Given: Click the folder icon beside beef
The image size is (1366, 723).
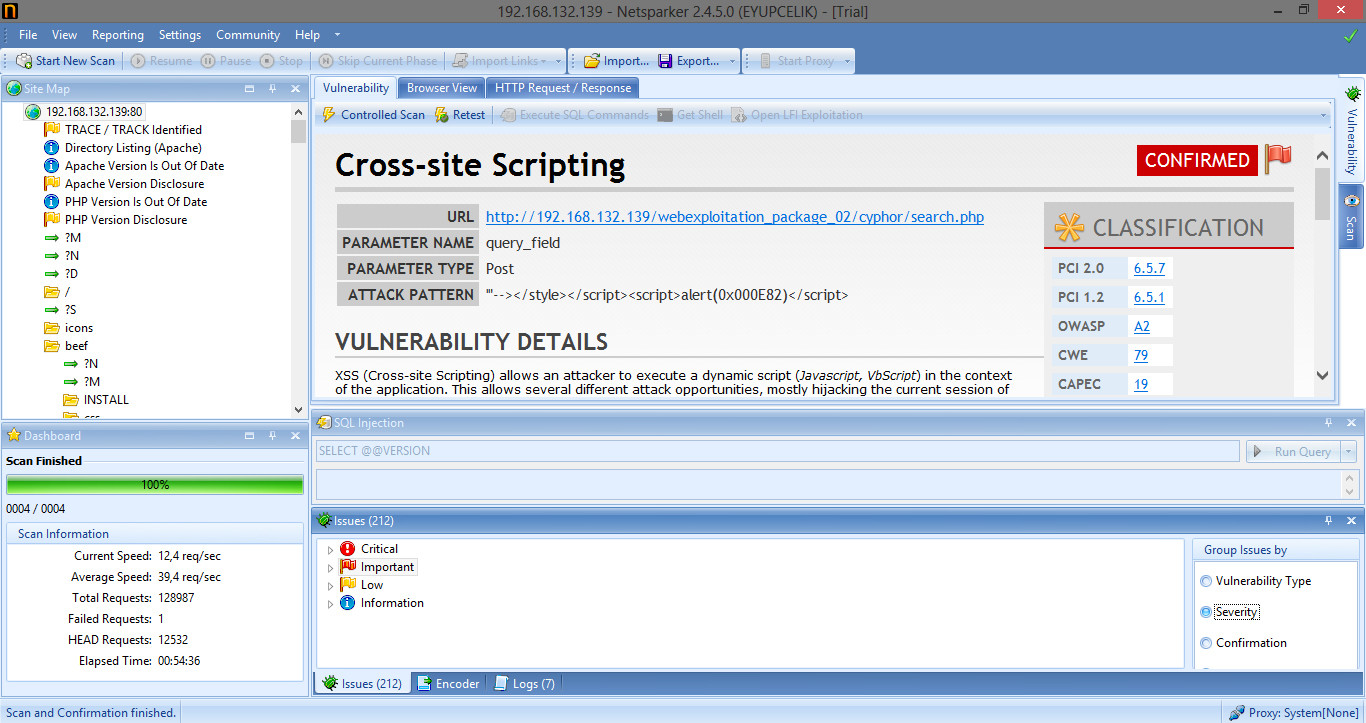Looking at the screenshot, I should (52, 346).
